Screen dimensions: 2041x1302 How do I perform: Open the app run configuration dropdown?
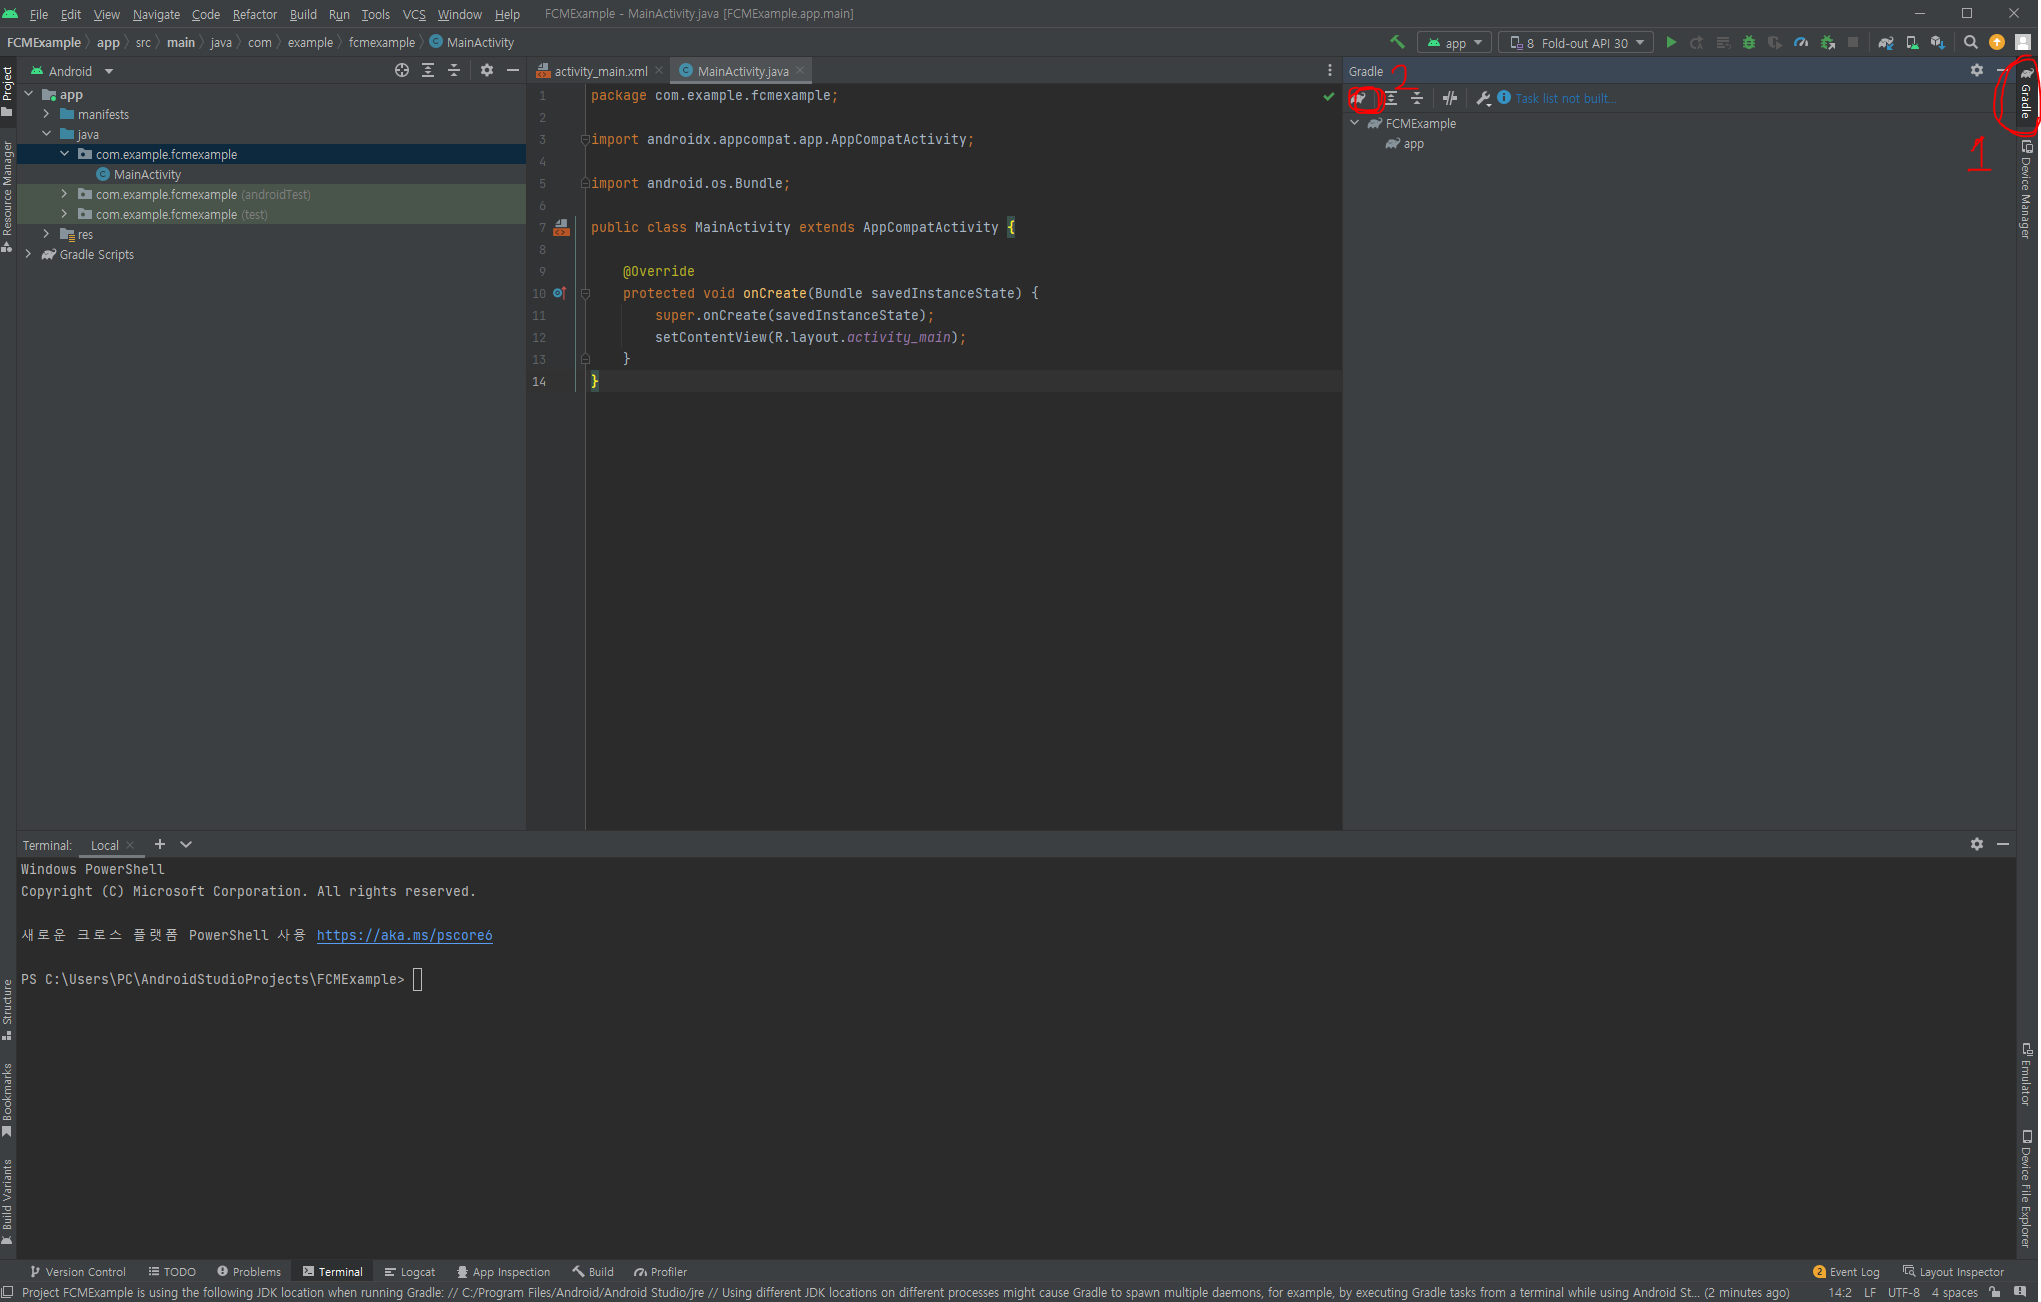(1455, 43)
